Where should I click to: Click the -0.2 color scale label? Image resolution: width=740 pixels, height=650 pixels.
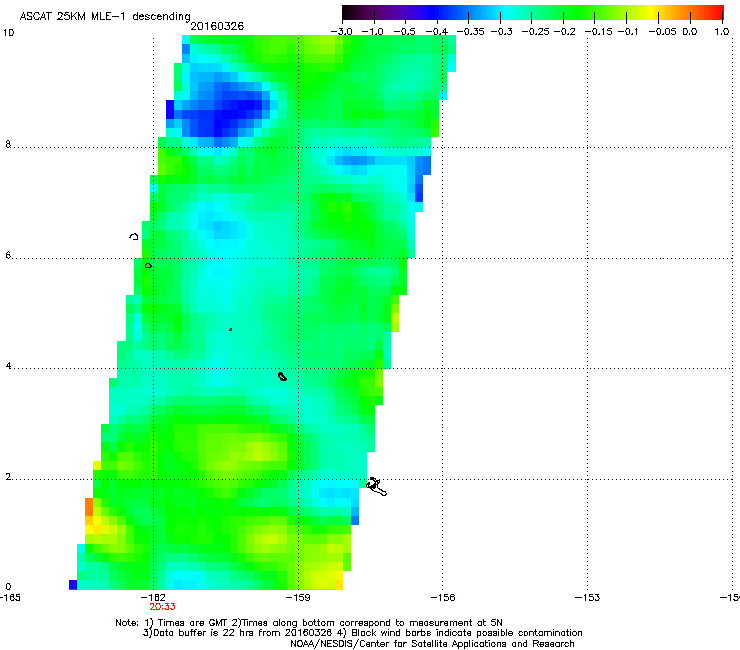pyautogui.click(x=564, y=32)
